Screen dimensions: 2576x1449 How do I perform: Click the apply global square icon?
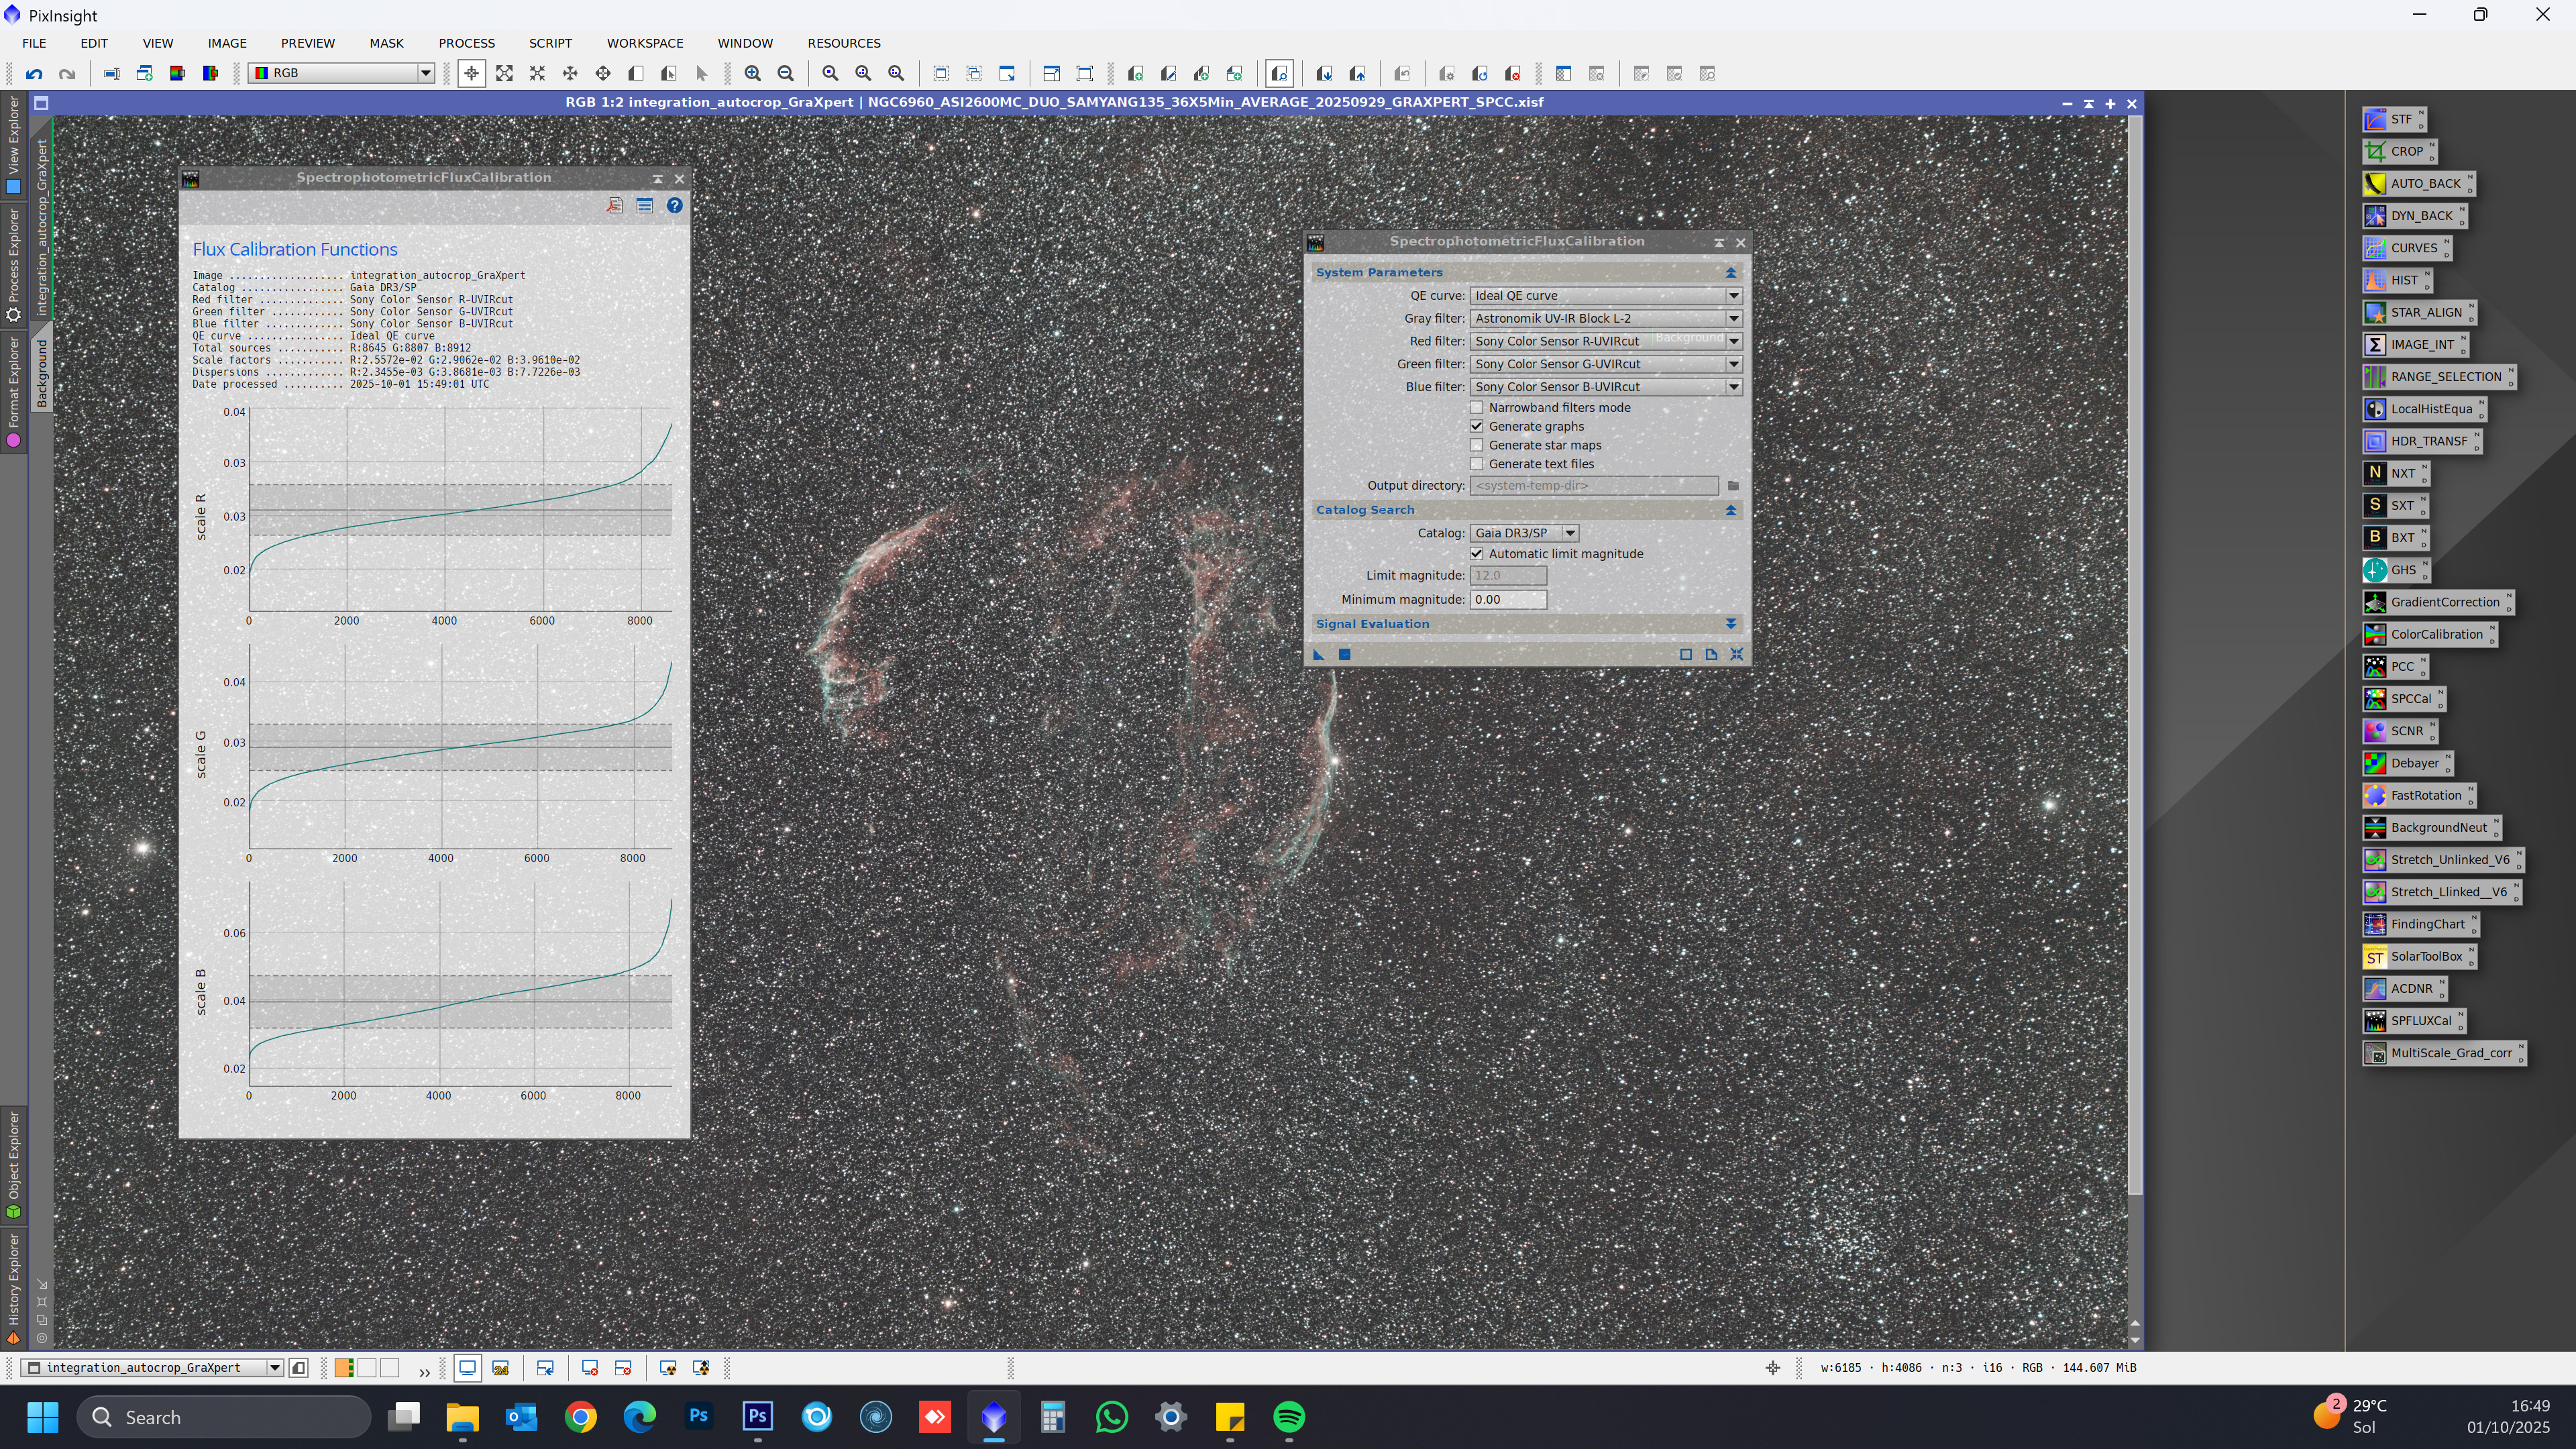[1344, 654]
